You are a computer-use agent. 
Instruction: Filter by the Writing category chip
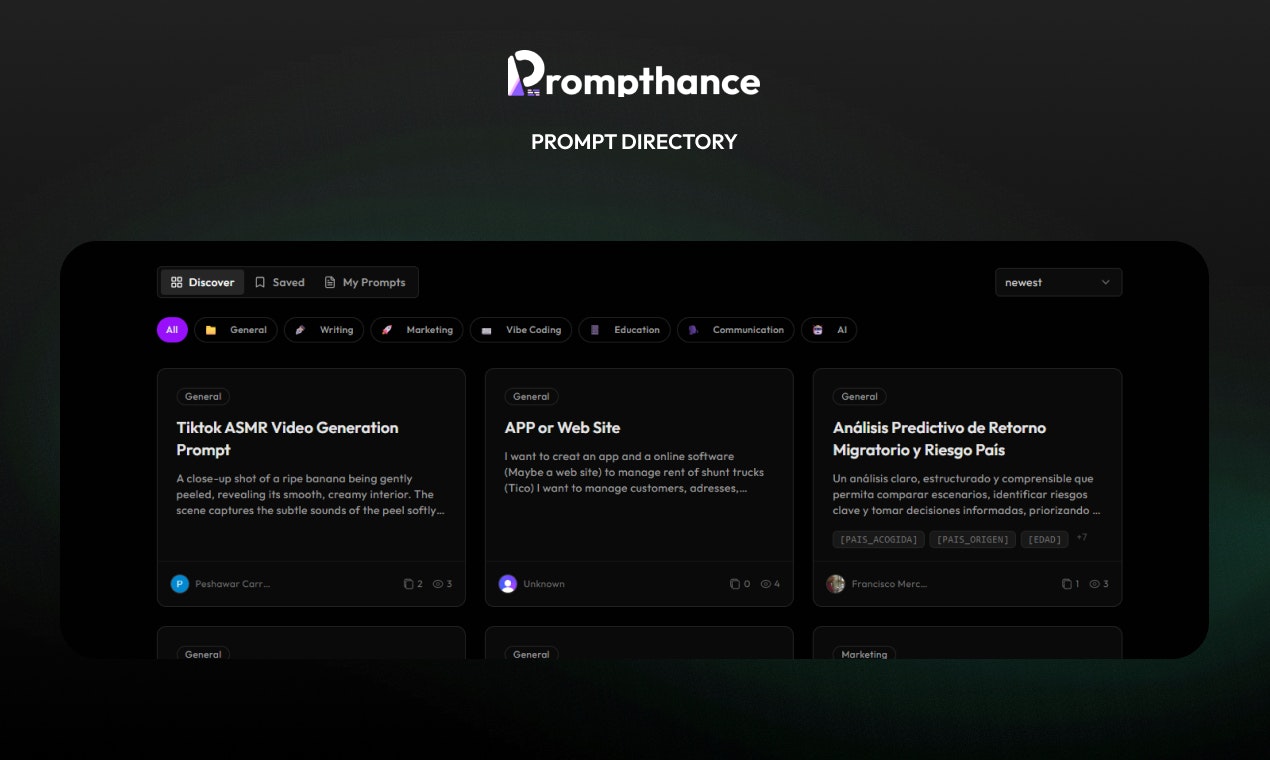coord(324,330)
